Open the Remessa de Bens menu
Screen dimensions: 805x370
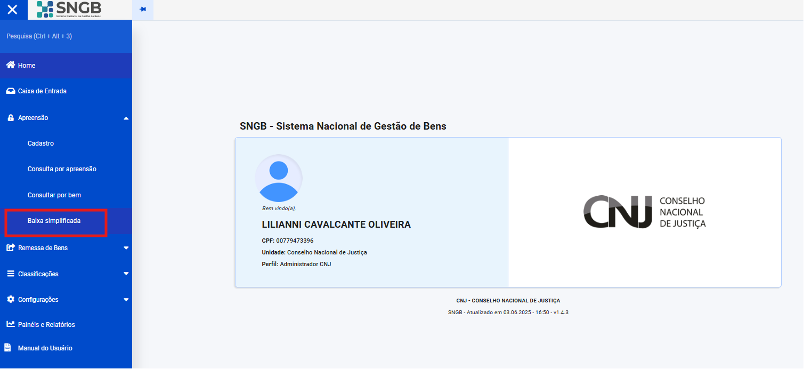66,247
